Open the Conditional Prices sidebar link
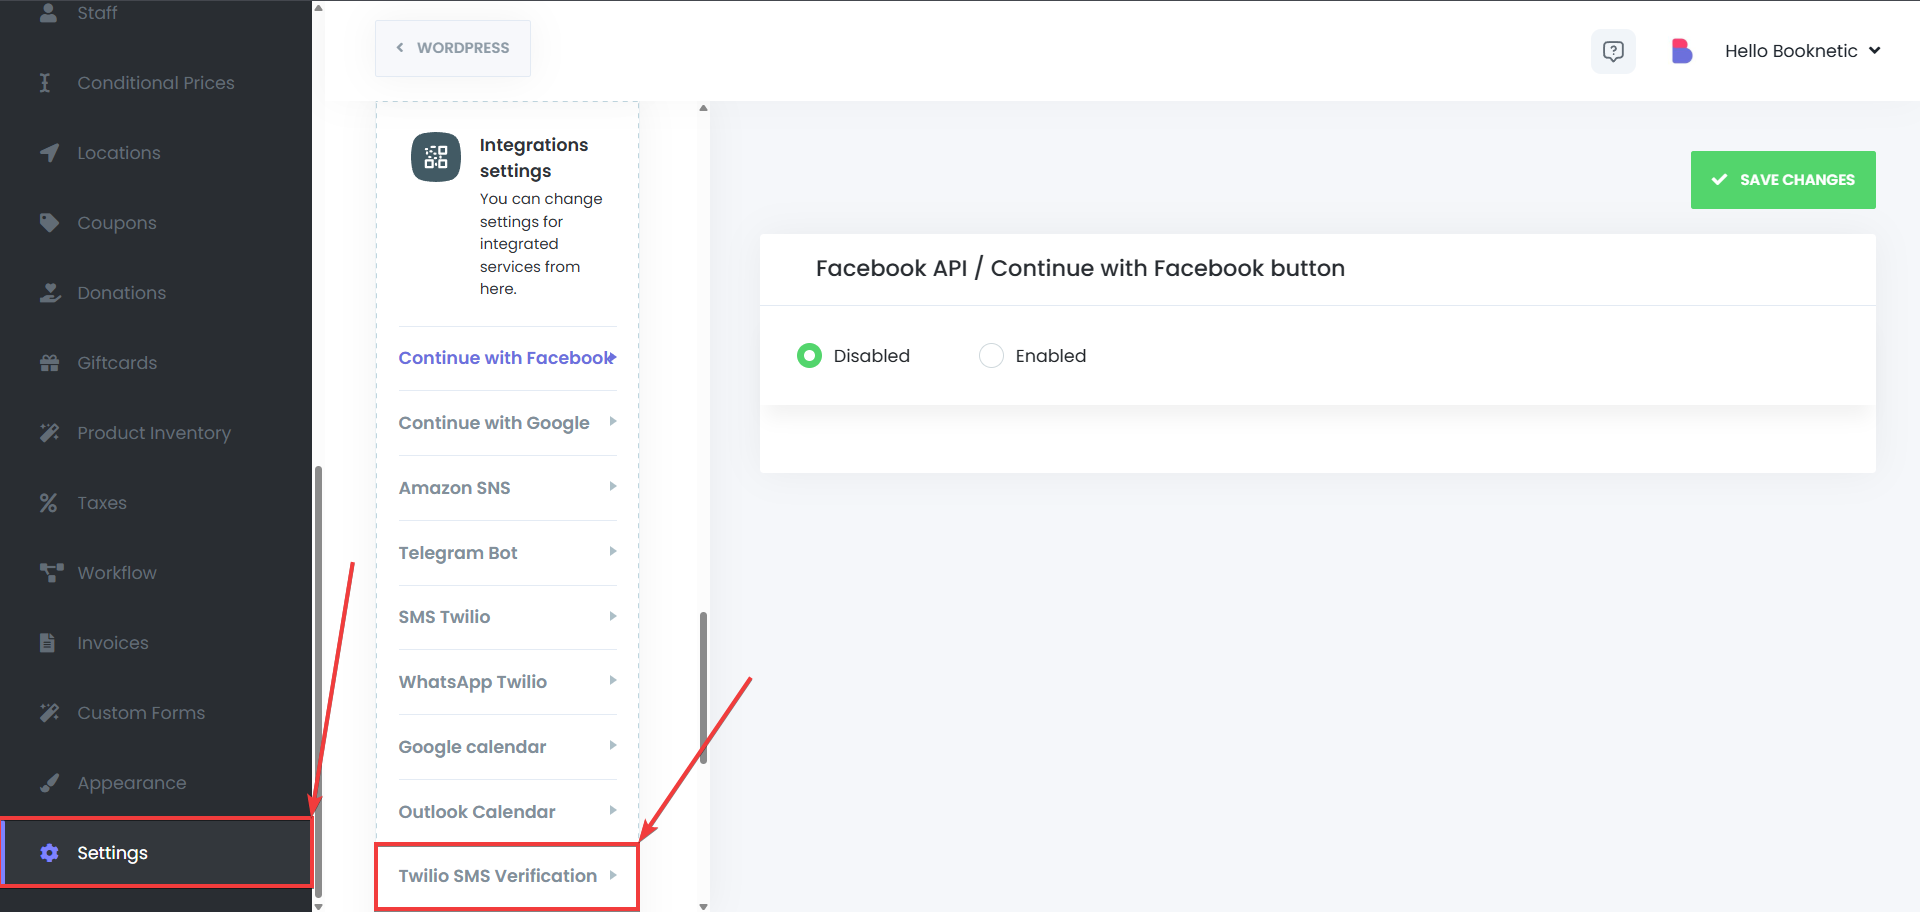Image resolution: width=1920 pixels, height=912 pixels. pyautogui.click(x=156, y=83)
